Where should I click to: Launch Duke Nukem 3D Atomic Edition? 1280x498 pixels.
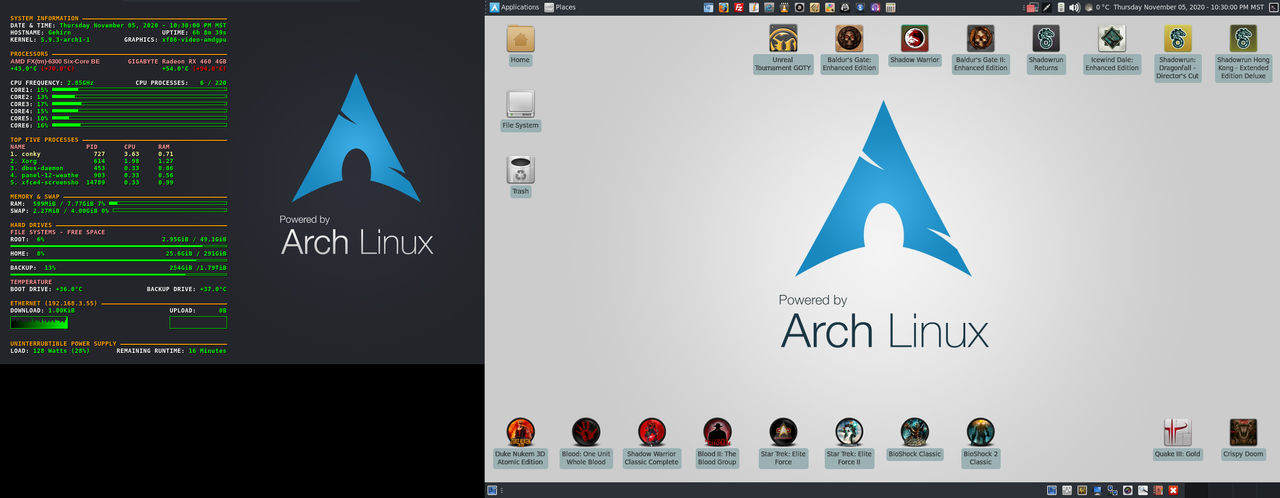pyautogui.click(x=520, y=442)
